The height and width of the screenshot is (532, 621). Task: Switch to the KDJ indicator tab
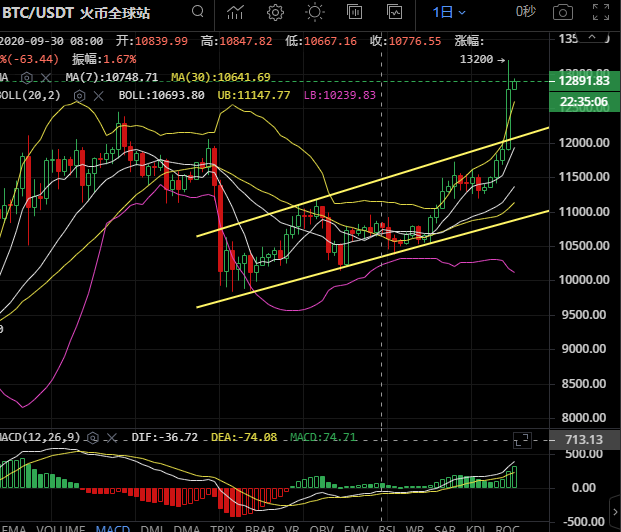pyautogui.click(x=476, y=528)
